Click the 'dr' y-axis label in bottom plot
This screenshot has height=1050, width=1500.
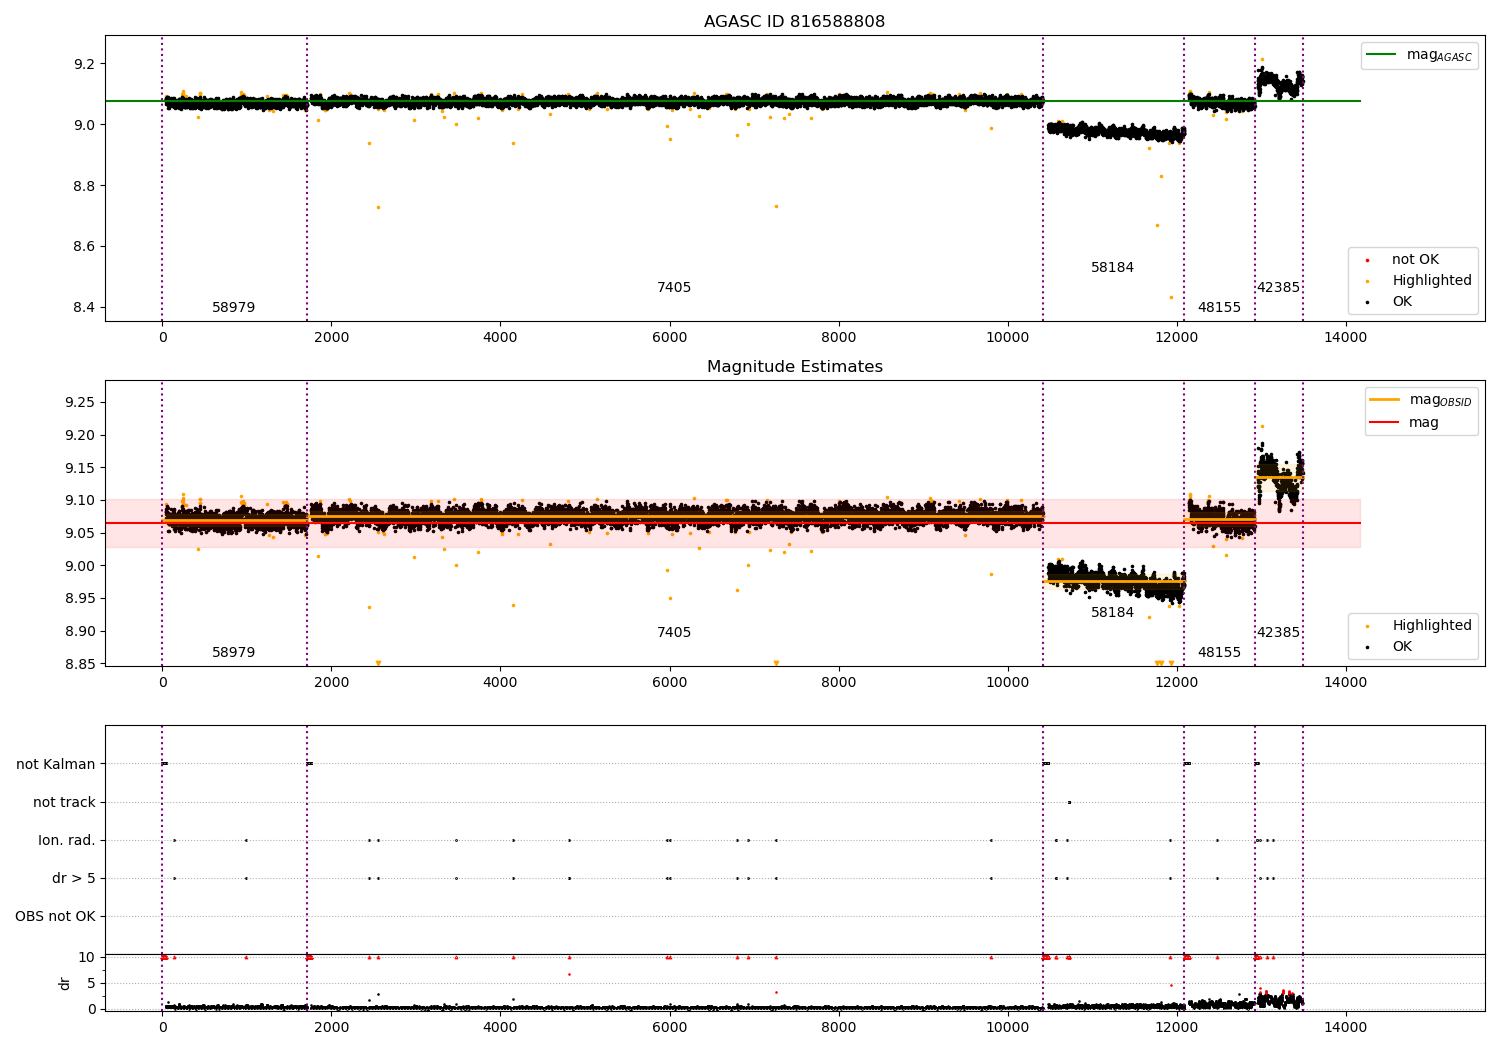click(65, 983)
